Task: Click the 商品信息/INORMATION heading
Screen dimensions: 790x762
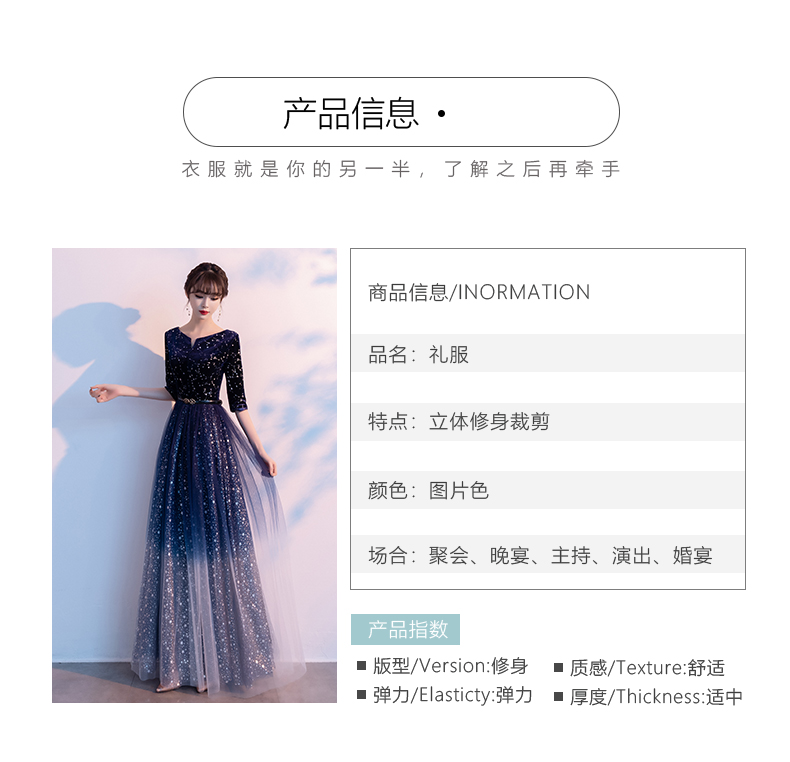Action: [x=479, y=292]
